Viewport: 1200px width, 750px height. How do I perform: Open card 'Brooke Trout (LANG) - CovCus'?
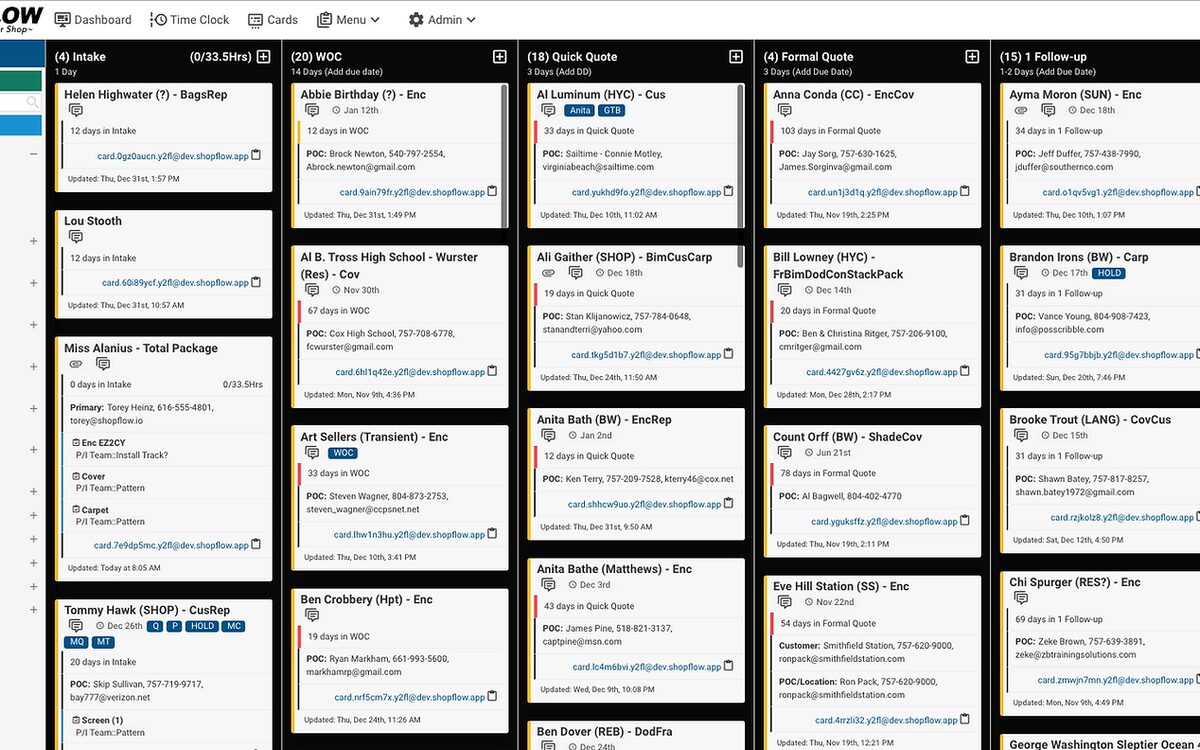coord(1090,420)
